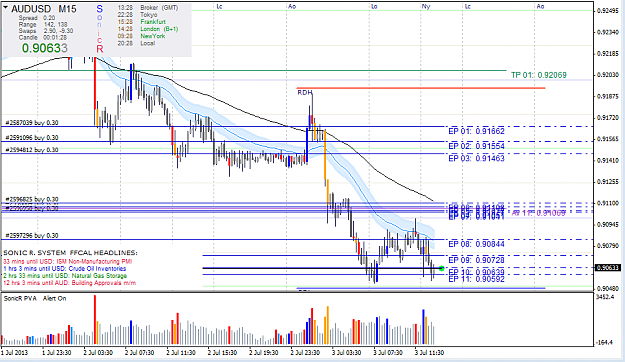Click the AUDUSD M15 symbol title
Screen dimensions: 625x362
coord(44,9)
